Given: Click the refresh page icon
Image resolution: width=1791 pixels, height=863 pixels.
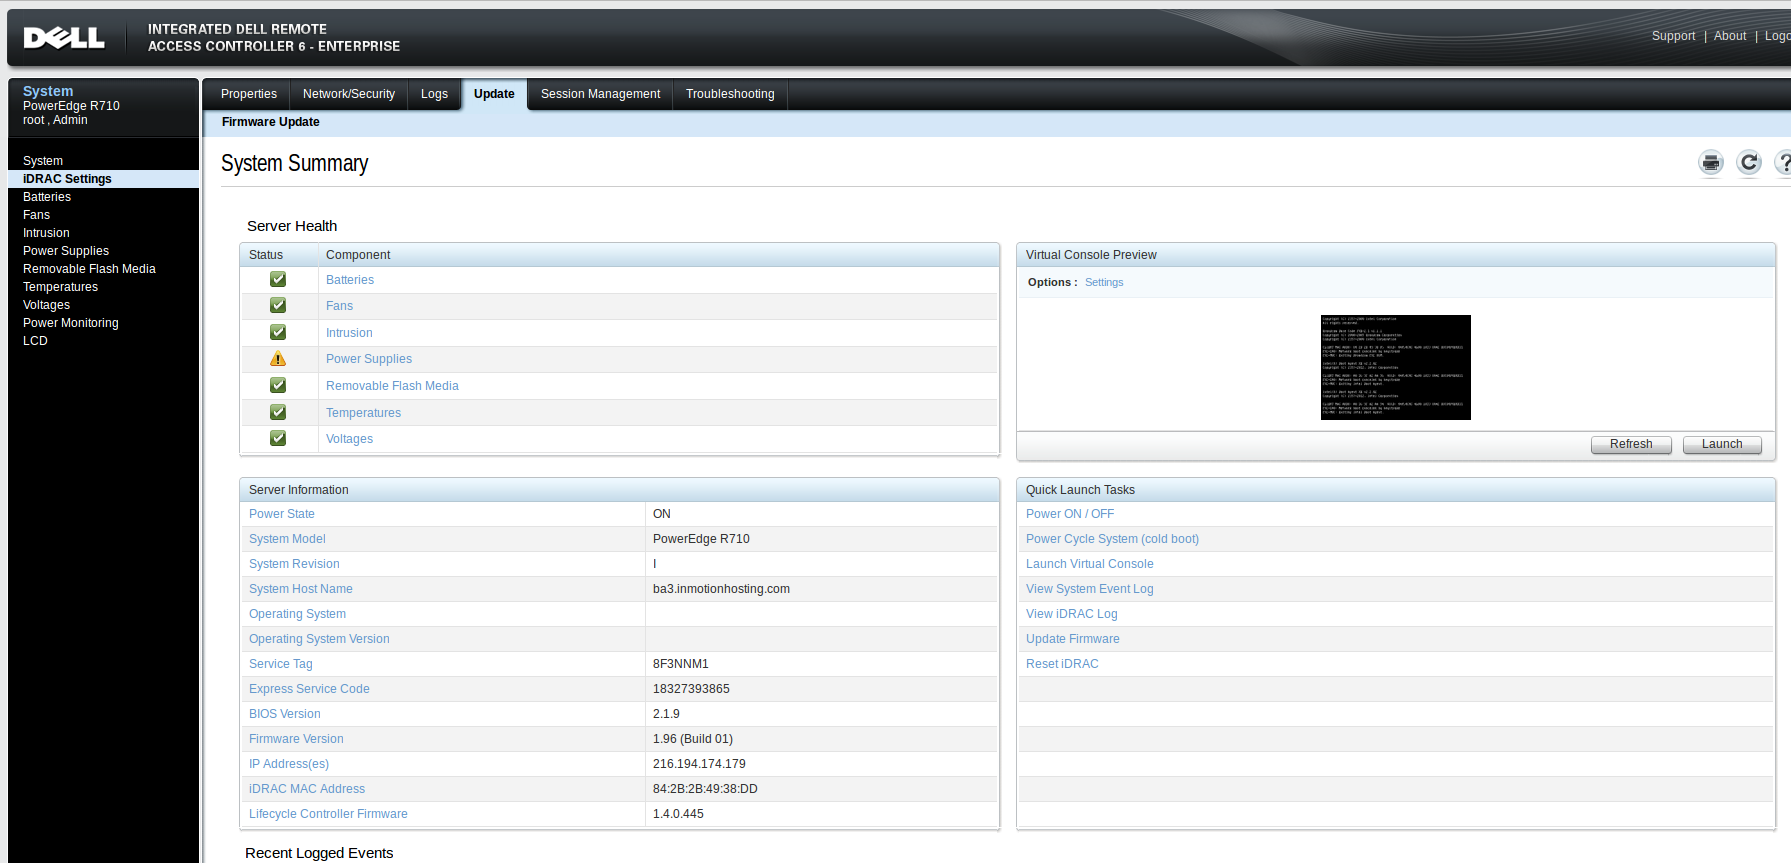Looking at the screenshot, I should (x=1748, y=163).
